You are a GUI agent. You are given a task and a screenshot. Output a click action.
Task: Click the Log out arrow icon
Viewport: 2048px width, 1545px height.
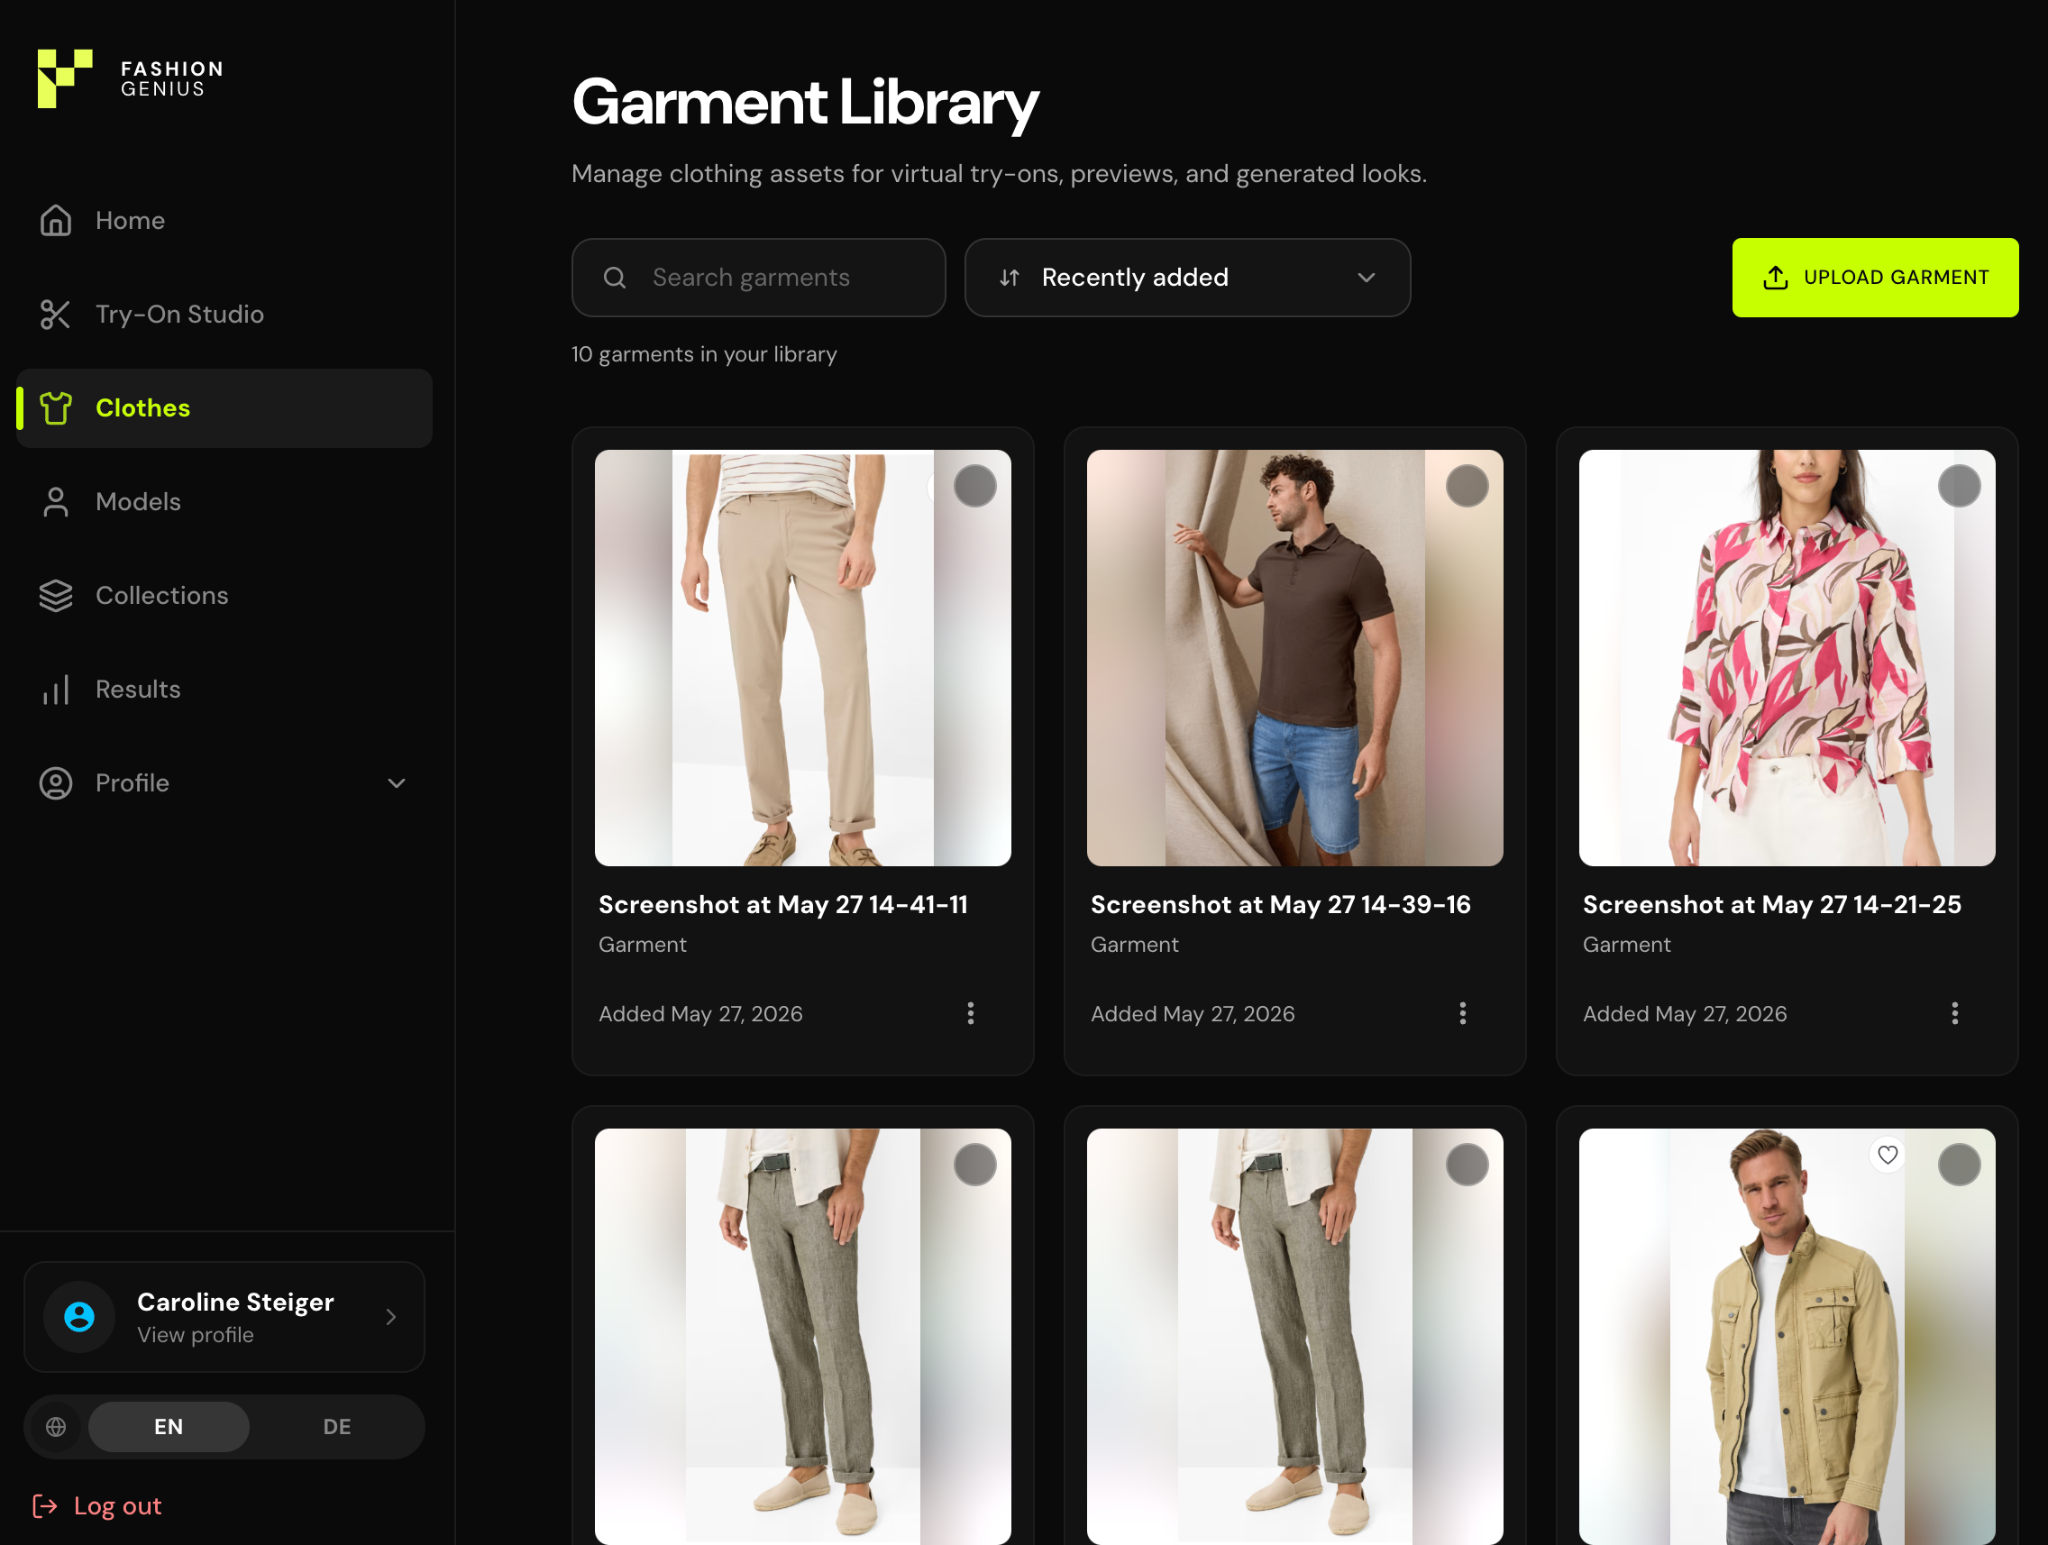coord(45,1506)
